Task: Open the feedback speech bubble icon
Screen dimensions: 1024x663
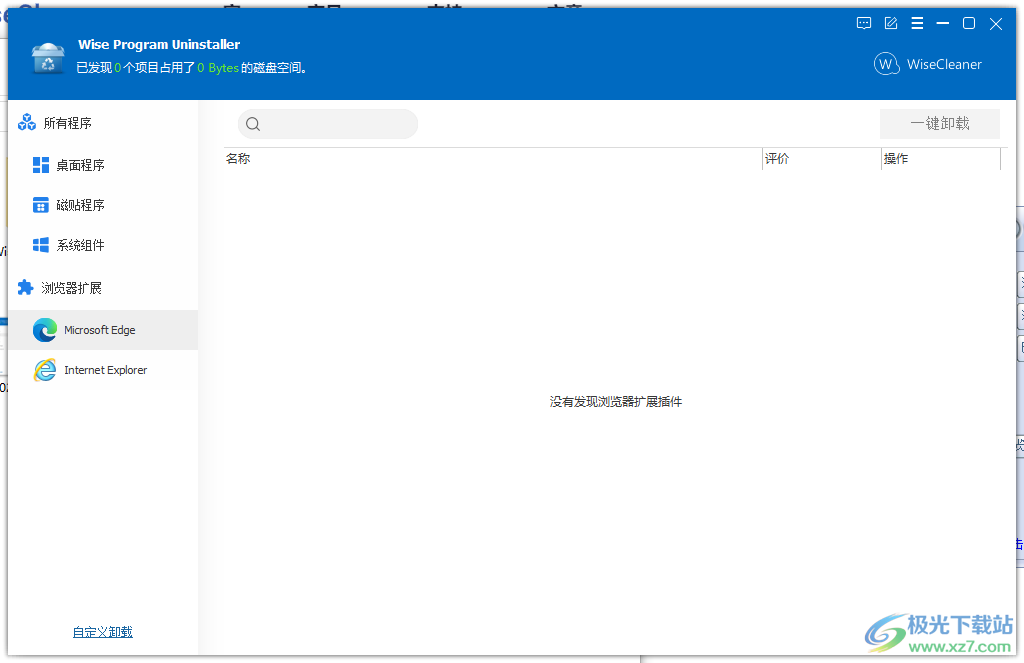Action: (863, 23)
